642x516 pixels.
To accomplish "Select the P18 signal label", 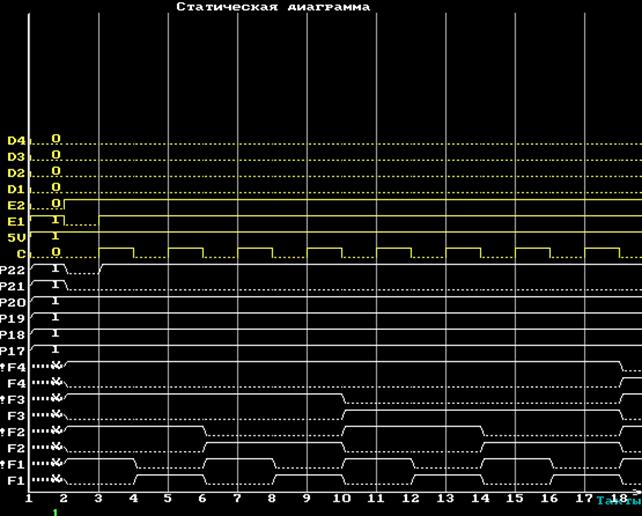I will tap(12, 335).
